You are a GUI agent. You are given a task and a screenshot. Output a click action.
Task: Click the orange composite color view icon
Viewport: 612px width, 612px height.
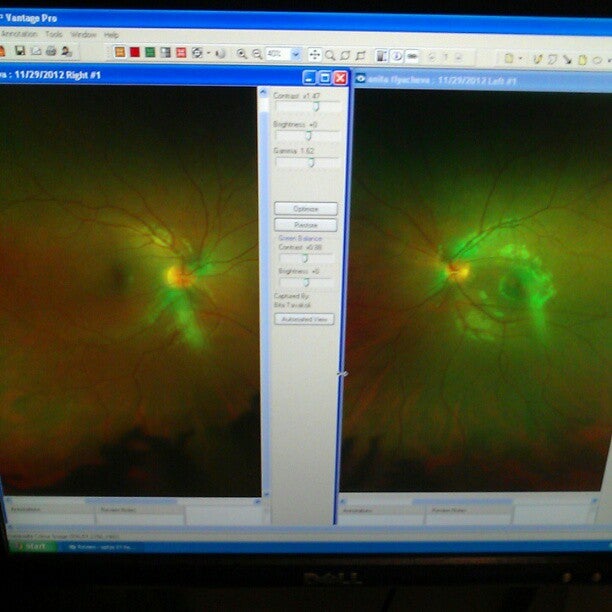point(119,52)
